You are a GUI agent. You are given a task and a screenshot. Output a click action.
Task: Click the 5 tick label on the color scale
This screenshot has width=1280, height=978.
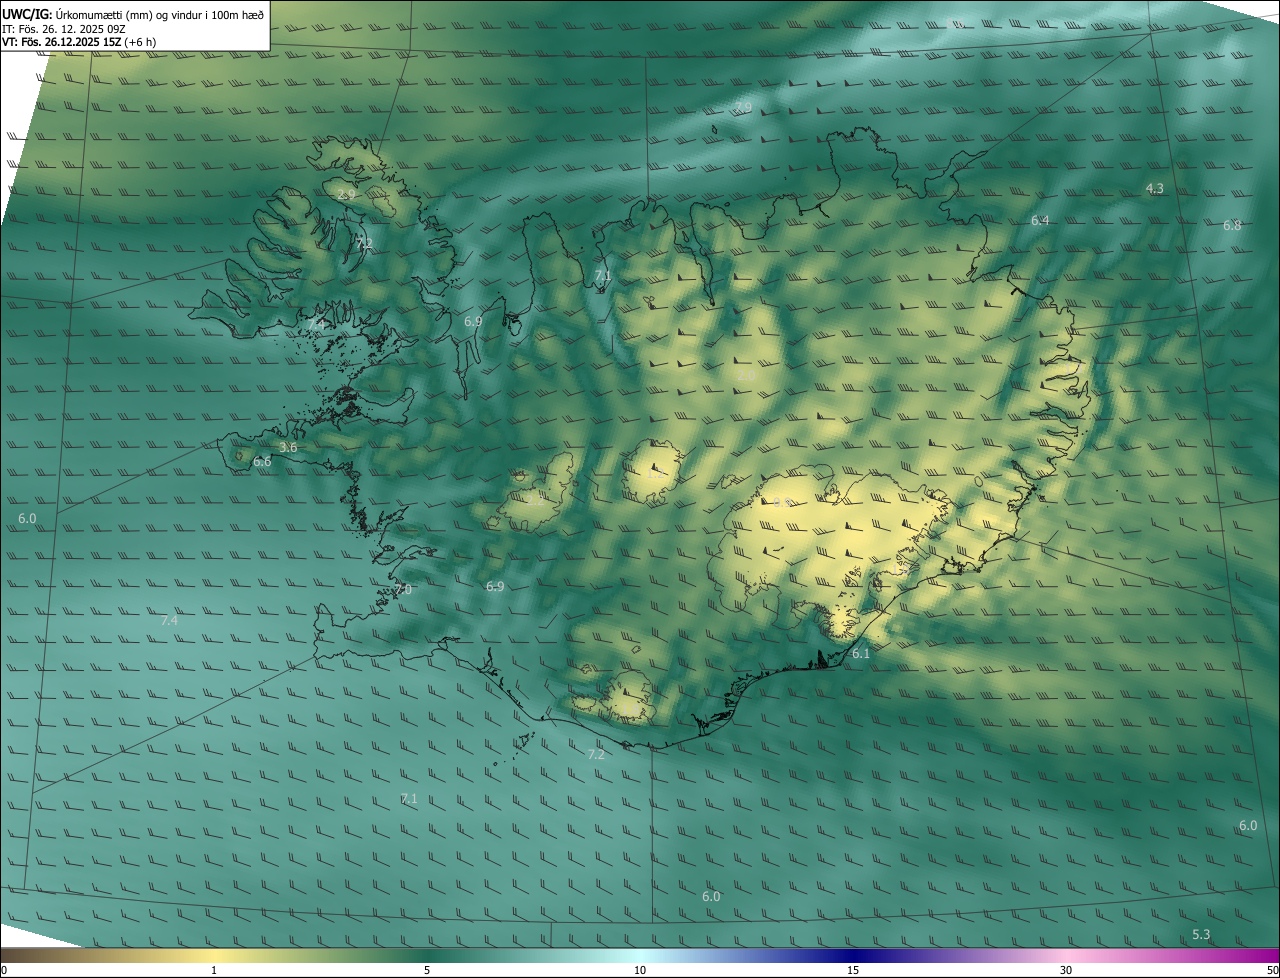tap(427, 970)
